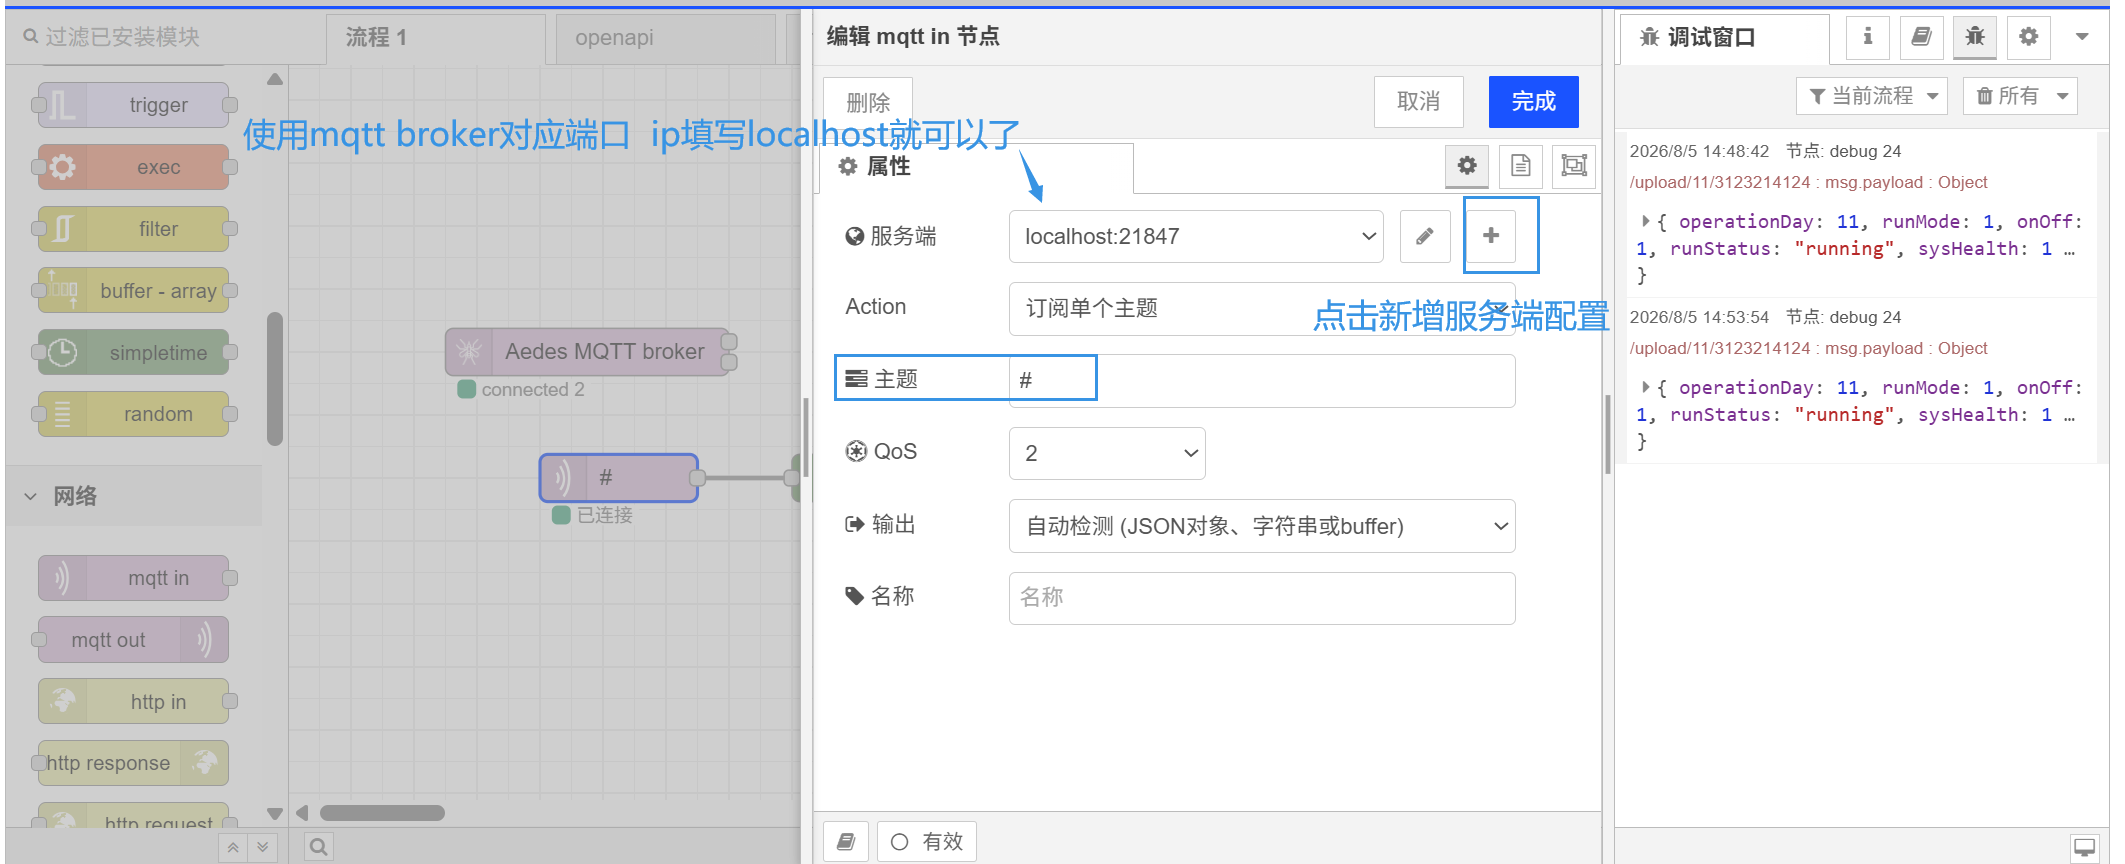Select the trigger palette node

tap(134, 105)
